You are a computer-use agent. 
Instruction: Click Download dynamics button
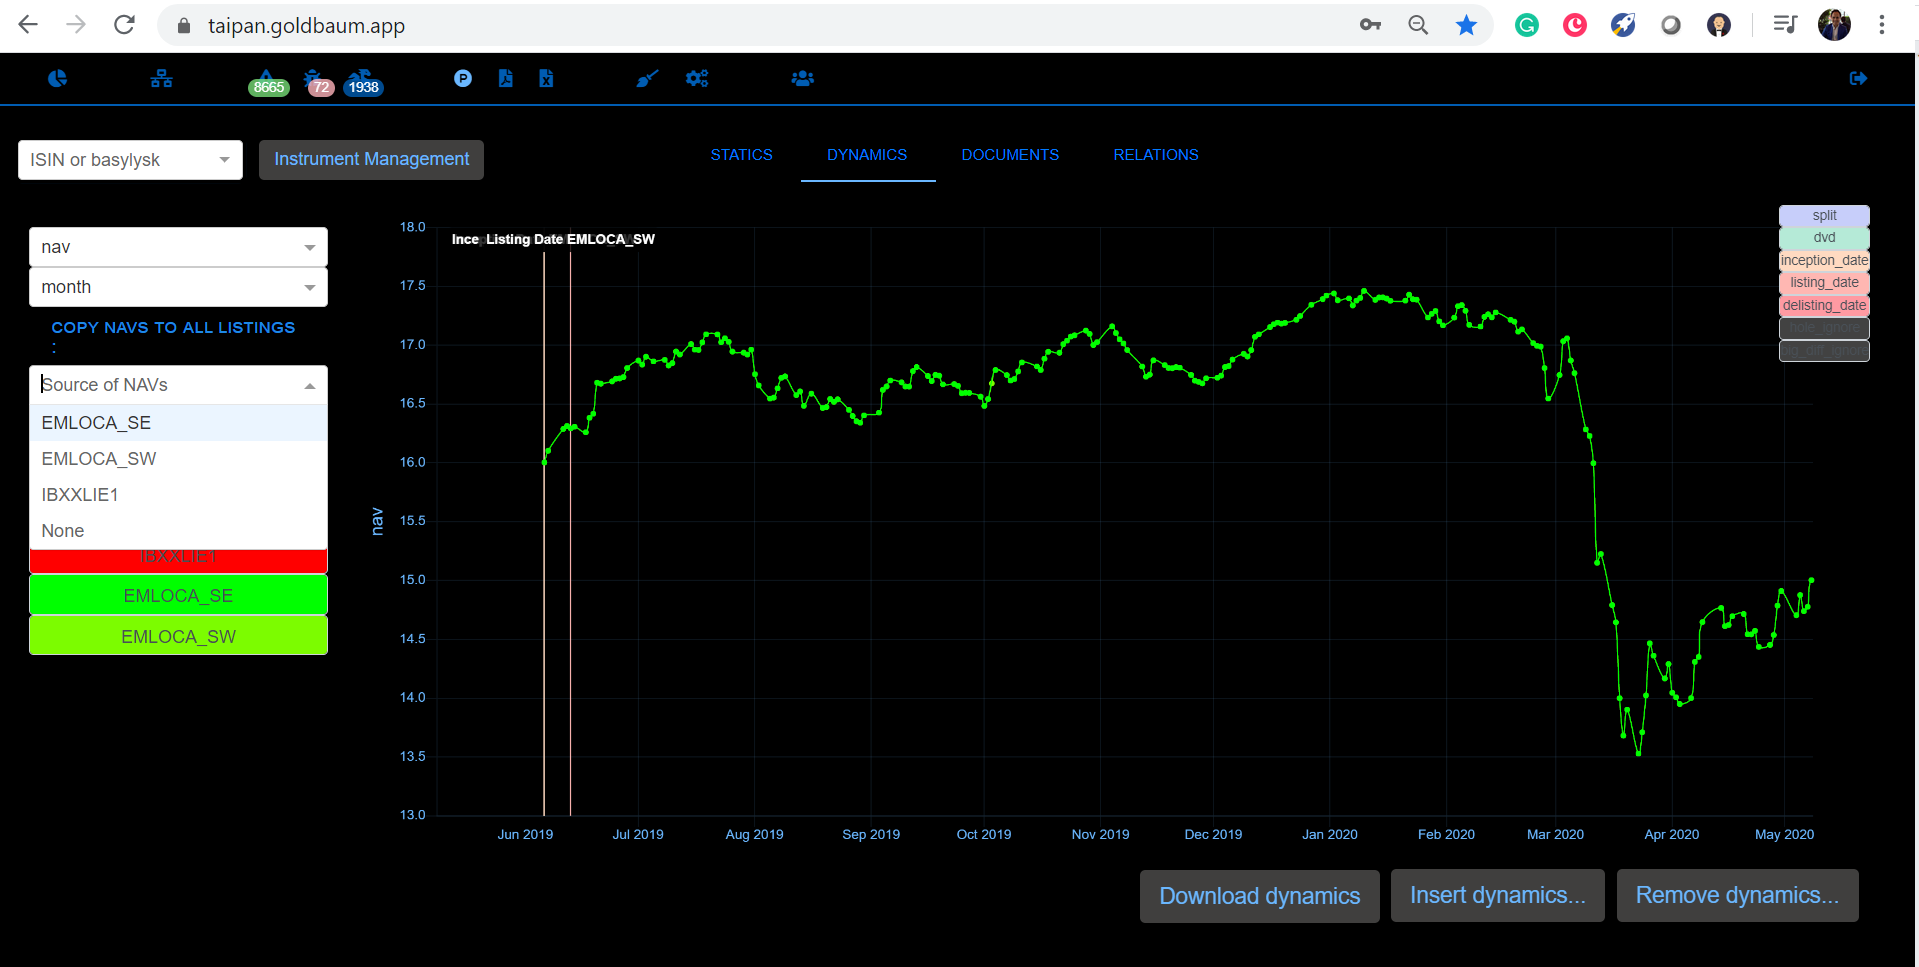(x=1259, y=896)
